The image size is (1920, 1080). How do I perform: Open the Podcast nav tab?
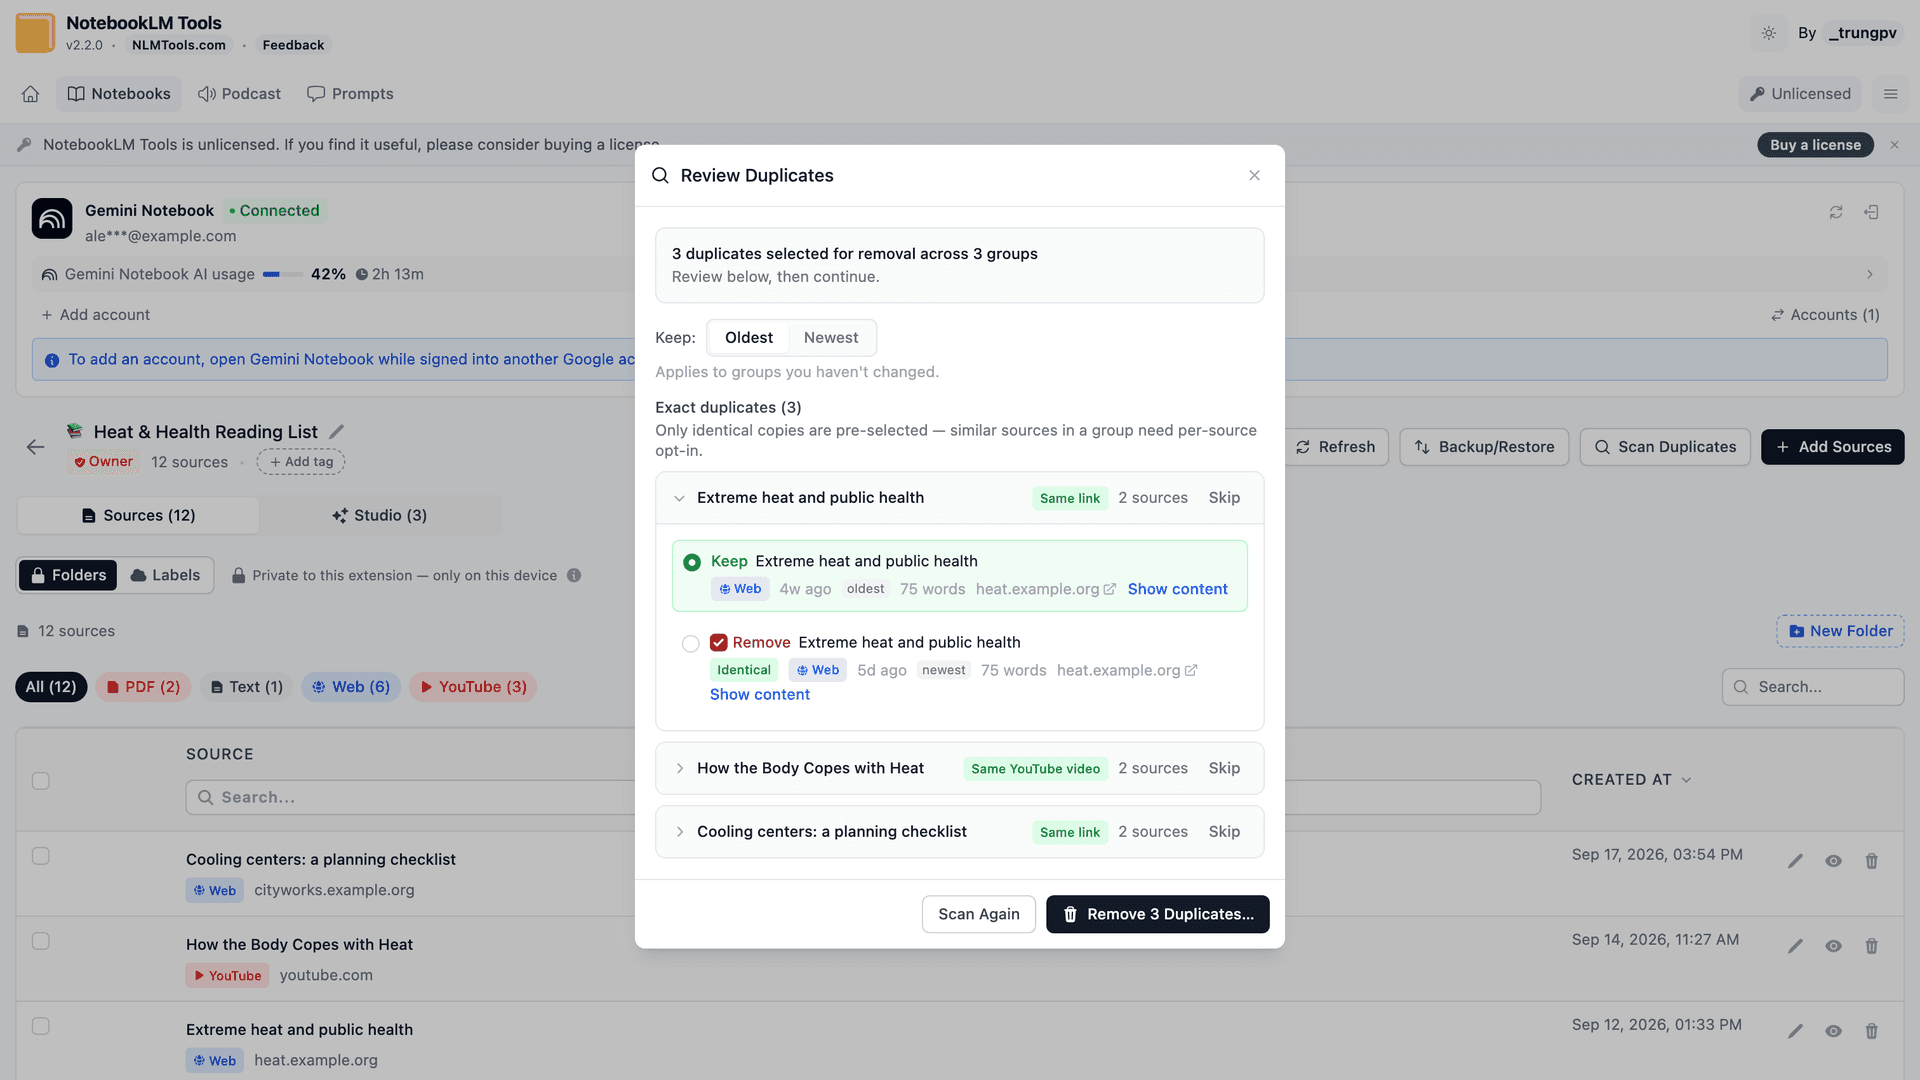[x=239, y=94]
